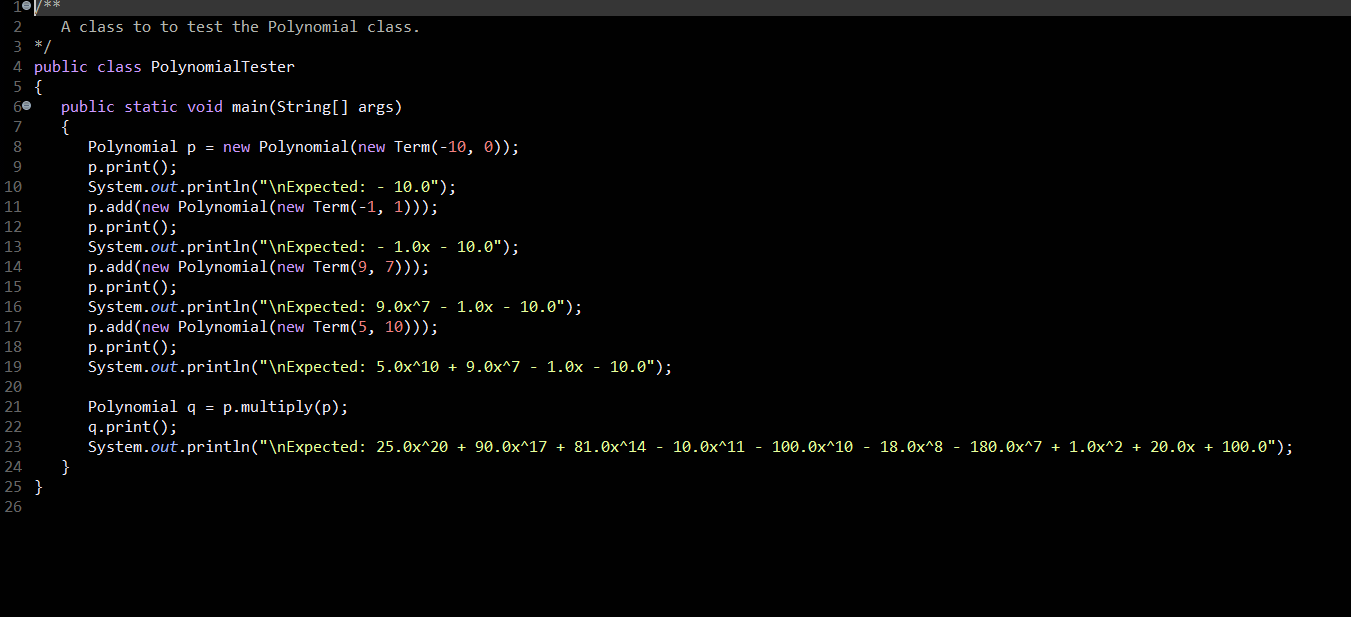Click the Term constructor on line 8
The image size is (1351, 617).
click(x=412, y=146)
